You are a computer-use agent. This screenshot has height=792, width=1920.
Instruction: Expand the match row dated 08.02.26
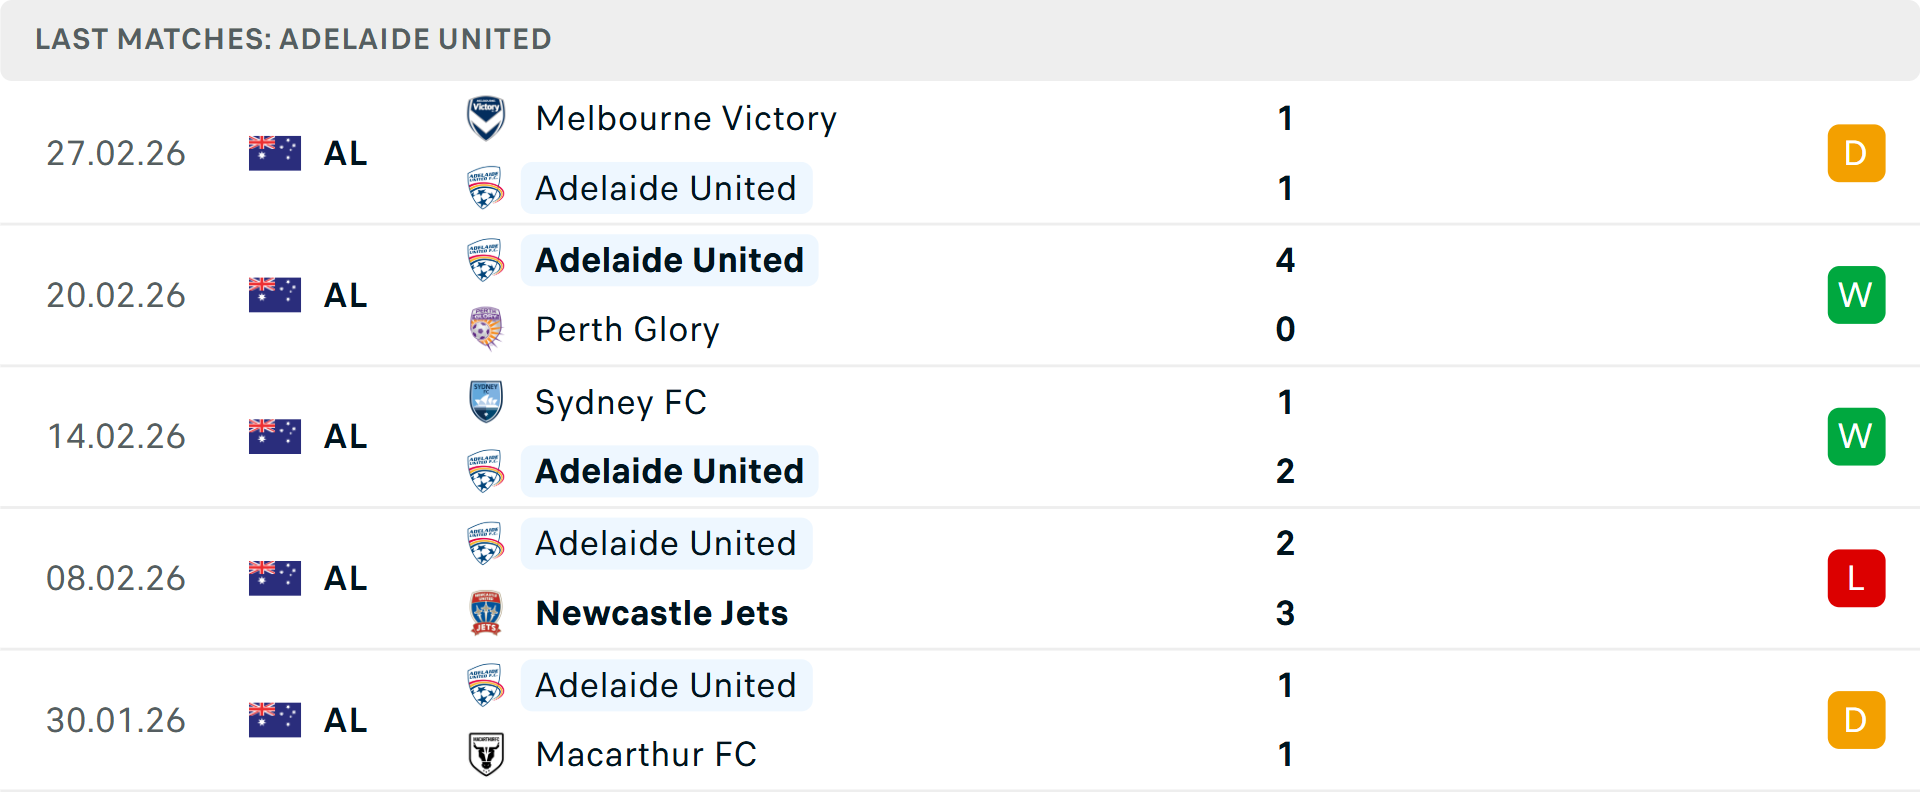click(x=960, y=578)
